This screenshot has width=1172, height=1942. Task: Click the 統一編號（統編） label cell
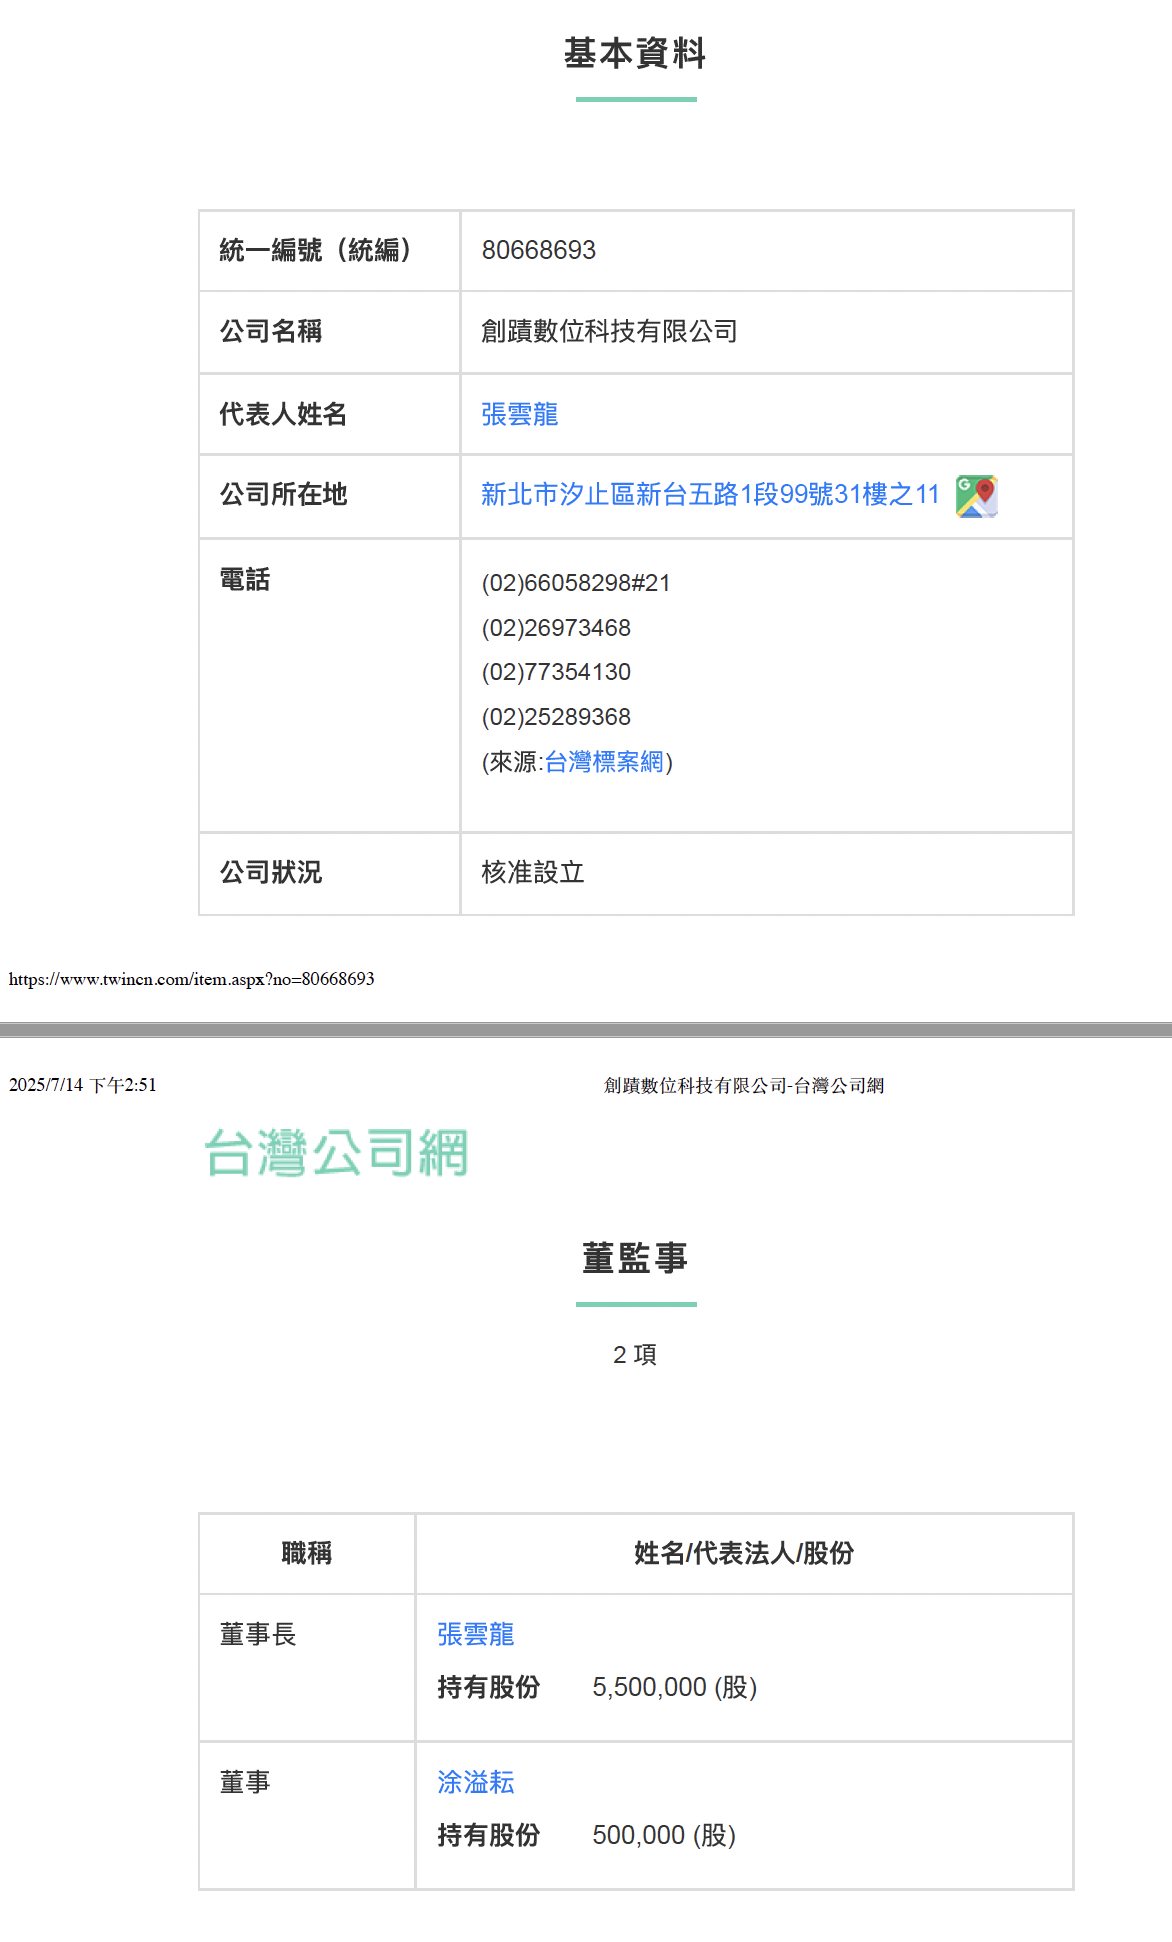(x=330, y=251)
